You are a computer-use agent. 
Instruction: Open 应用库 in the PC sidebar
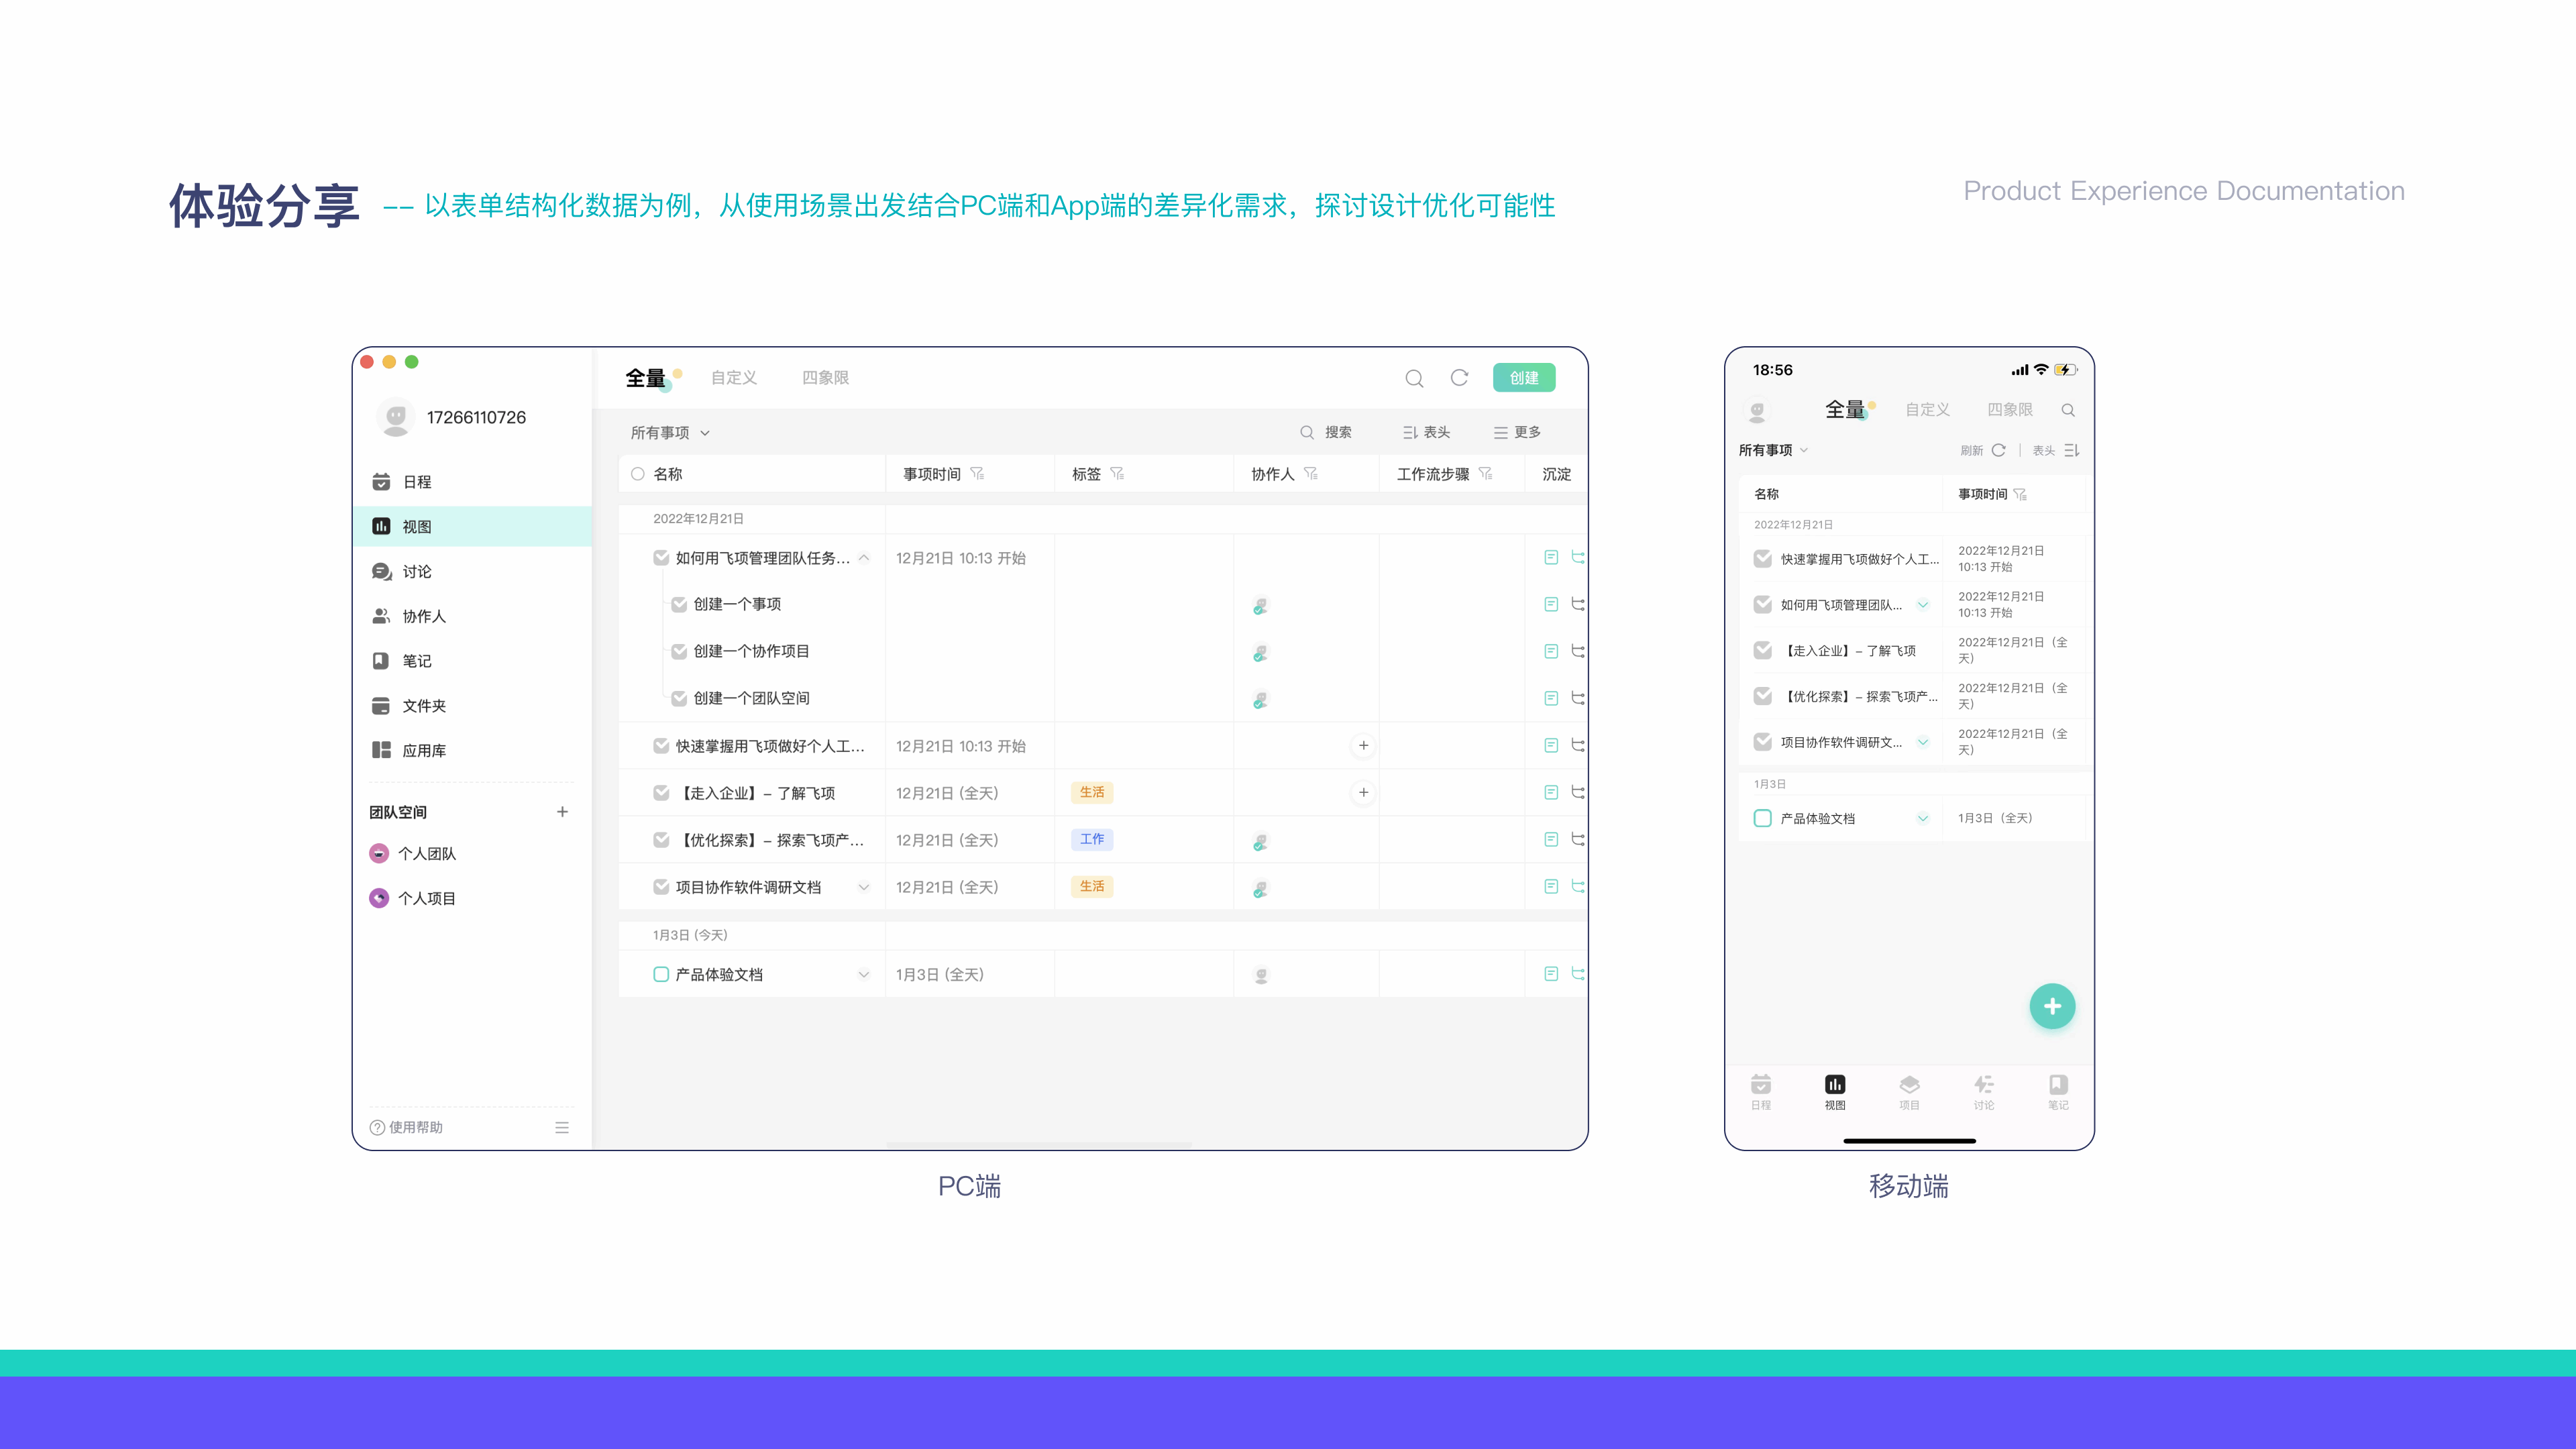(x=423, y=751)
